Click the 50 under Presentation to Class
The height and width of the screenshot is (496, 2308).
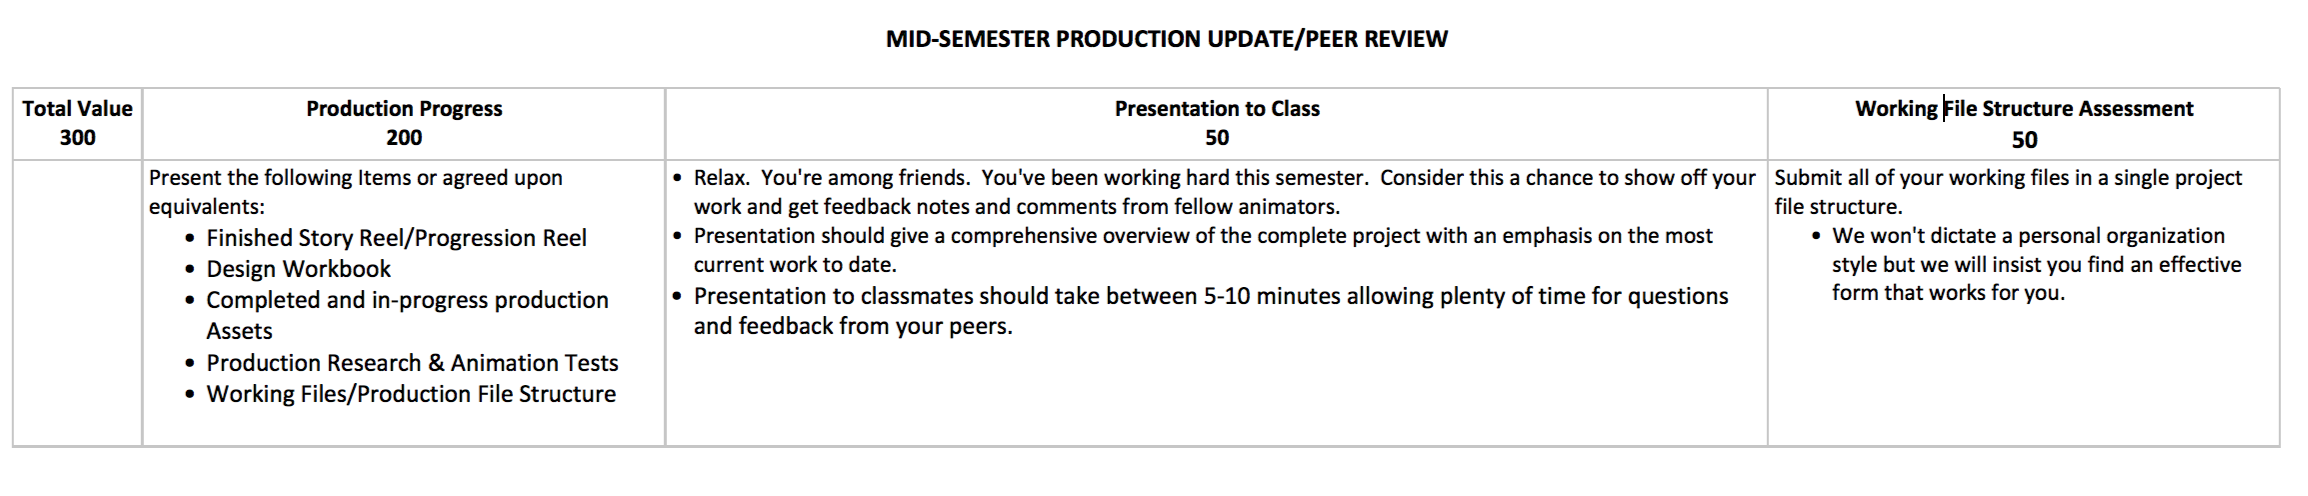click(x=1217, y=138)
